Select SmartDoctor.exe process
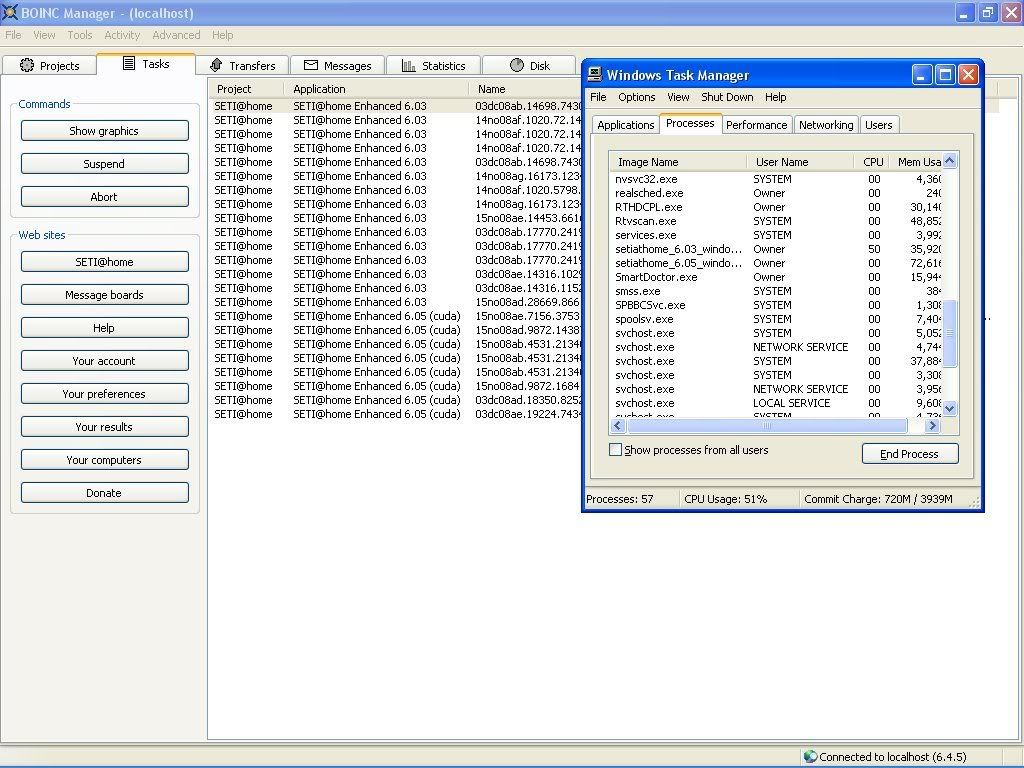 776,278
